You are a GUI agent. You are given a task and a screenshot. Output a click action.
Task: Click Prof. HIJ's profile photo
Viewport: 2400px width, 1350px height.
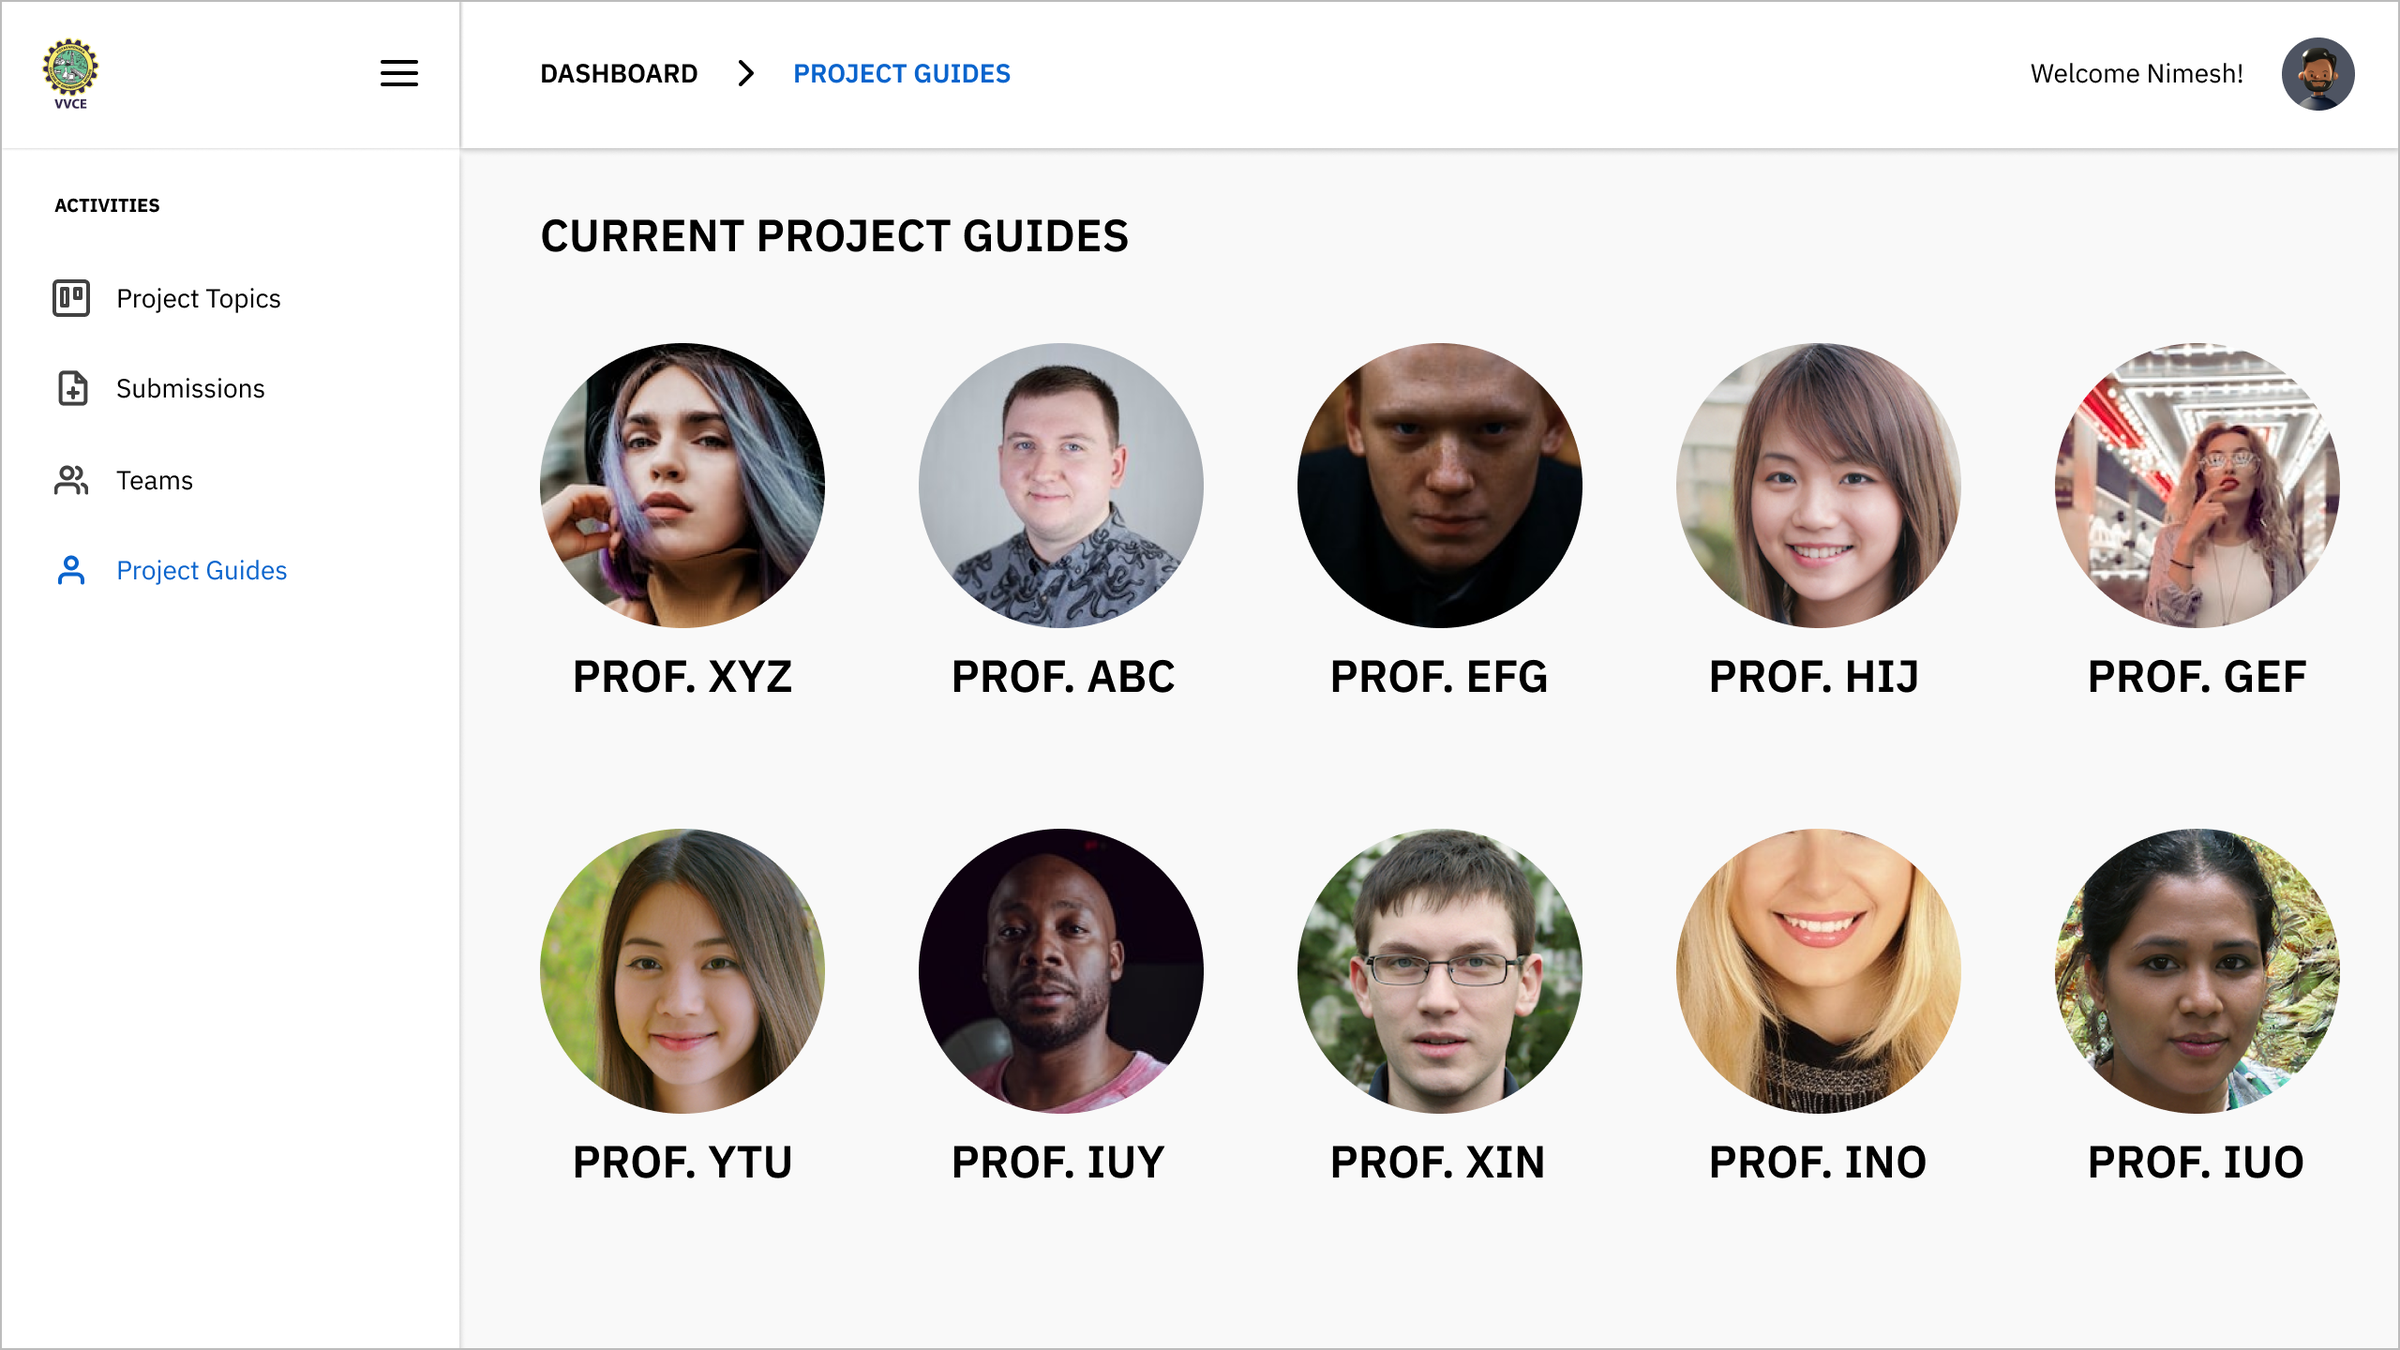coord(1818,485)
